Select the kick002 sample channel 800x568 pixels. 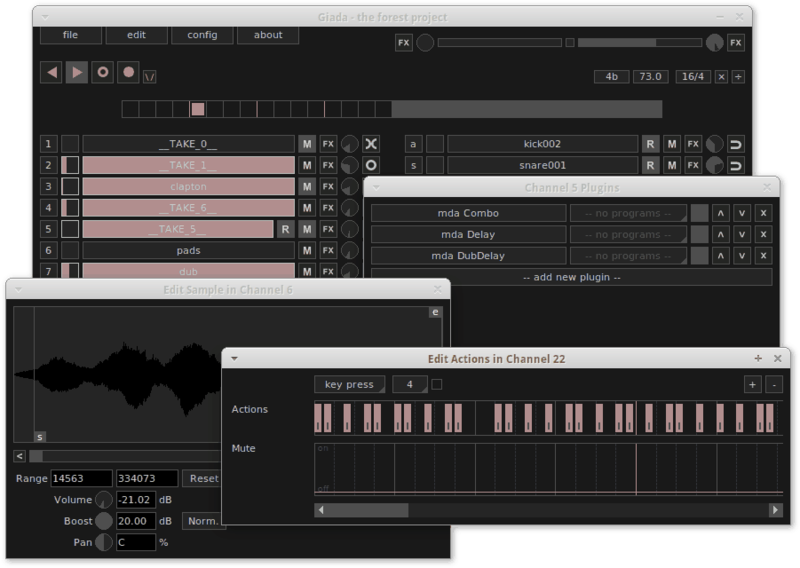coord(542,144)
